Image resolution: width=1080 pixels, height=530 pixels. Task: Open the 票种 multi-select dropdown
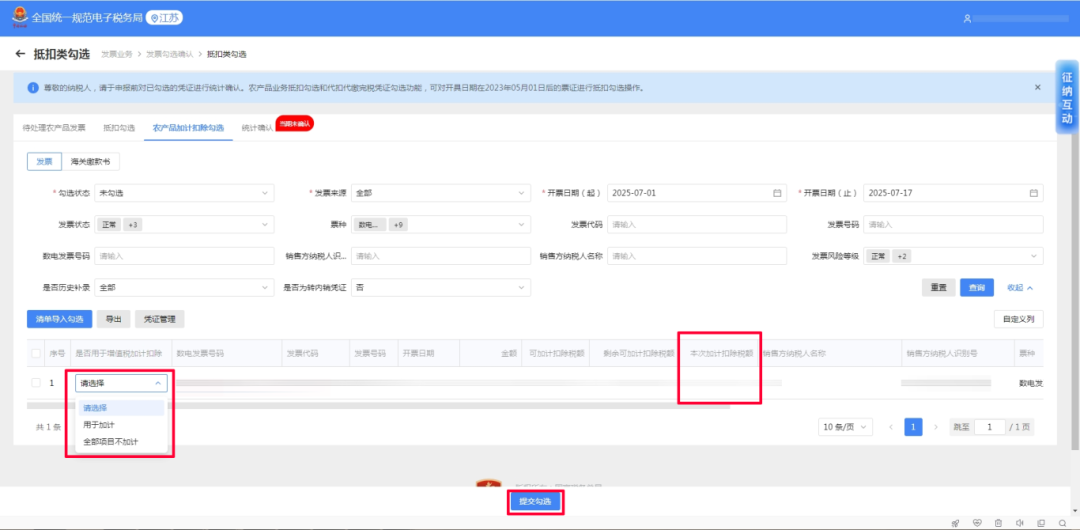coord(441,225)
